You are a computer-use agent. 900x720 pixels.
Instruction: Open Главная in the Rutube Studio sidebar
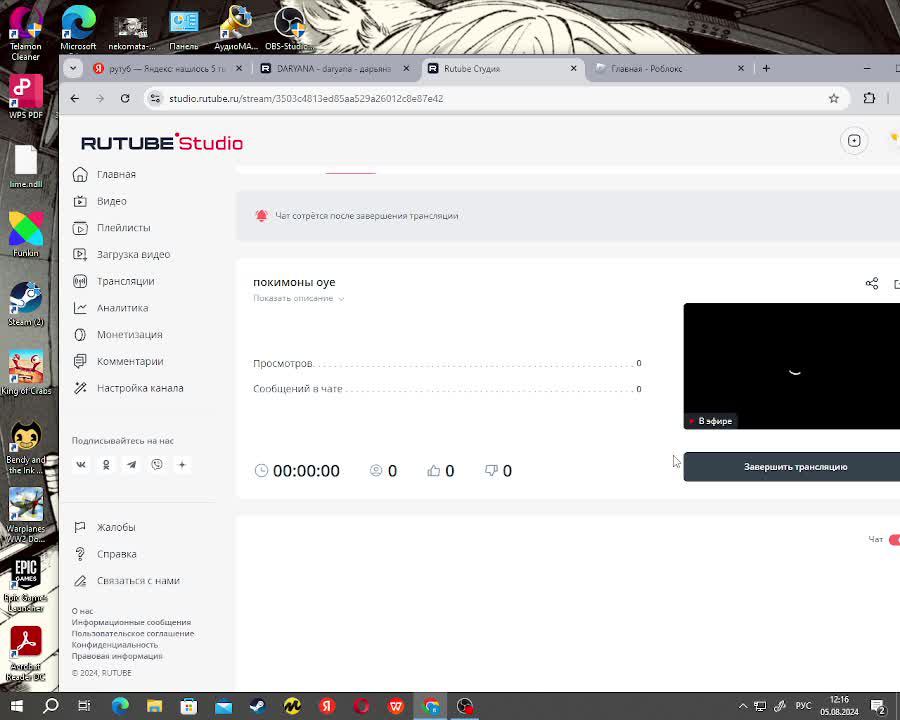coord(116,175)
